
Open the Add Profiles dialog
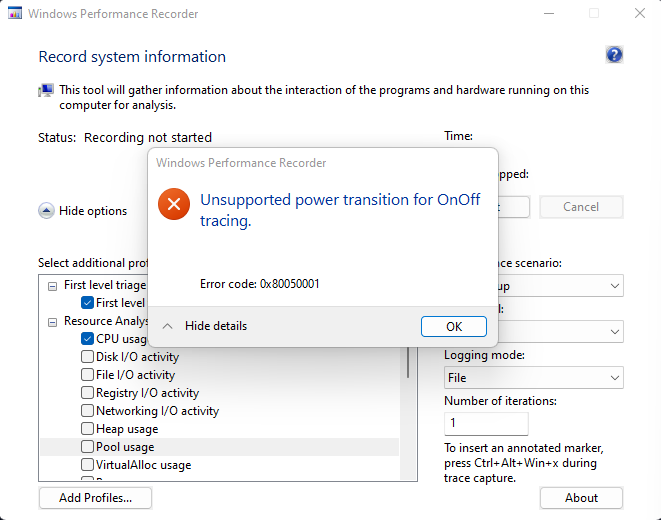coord(95,498)
